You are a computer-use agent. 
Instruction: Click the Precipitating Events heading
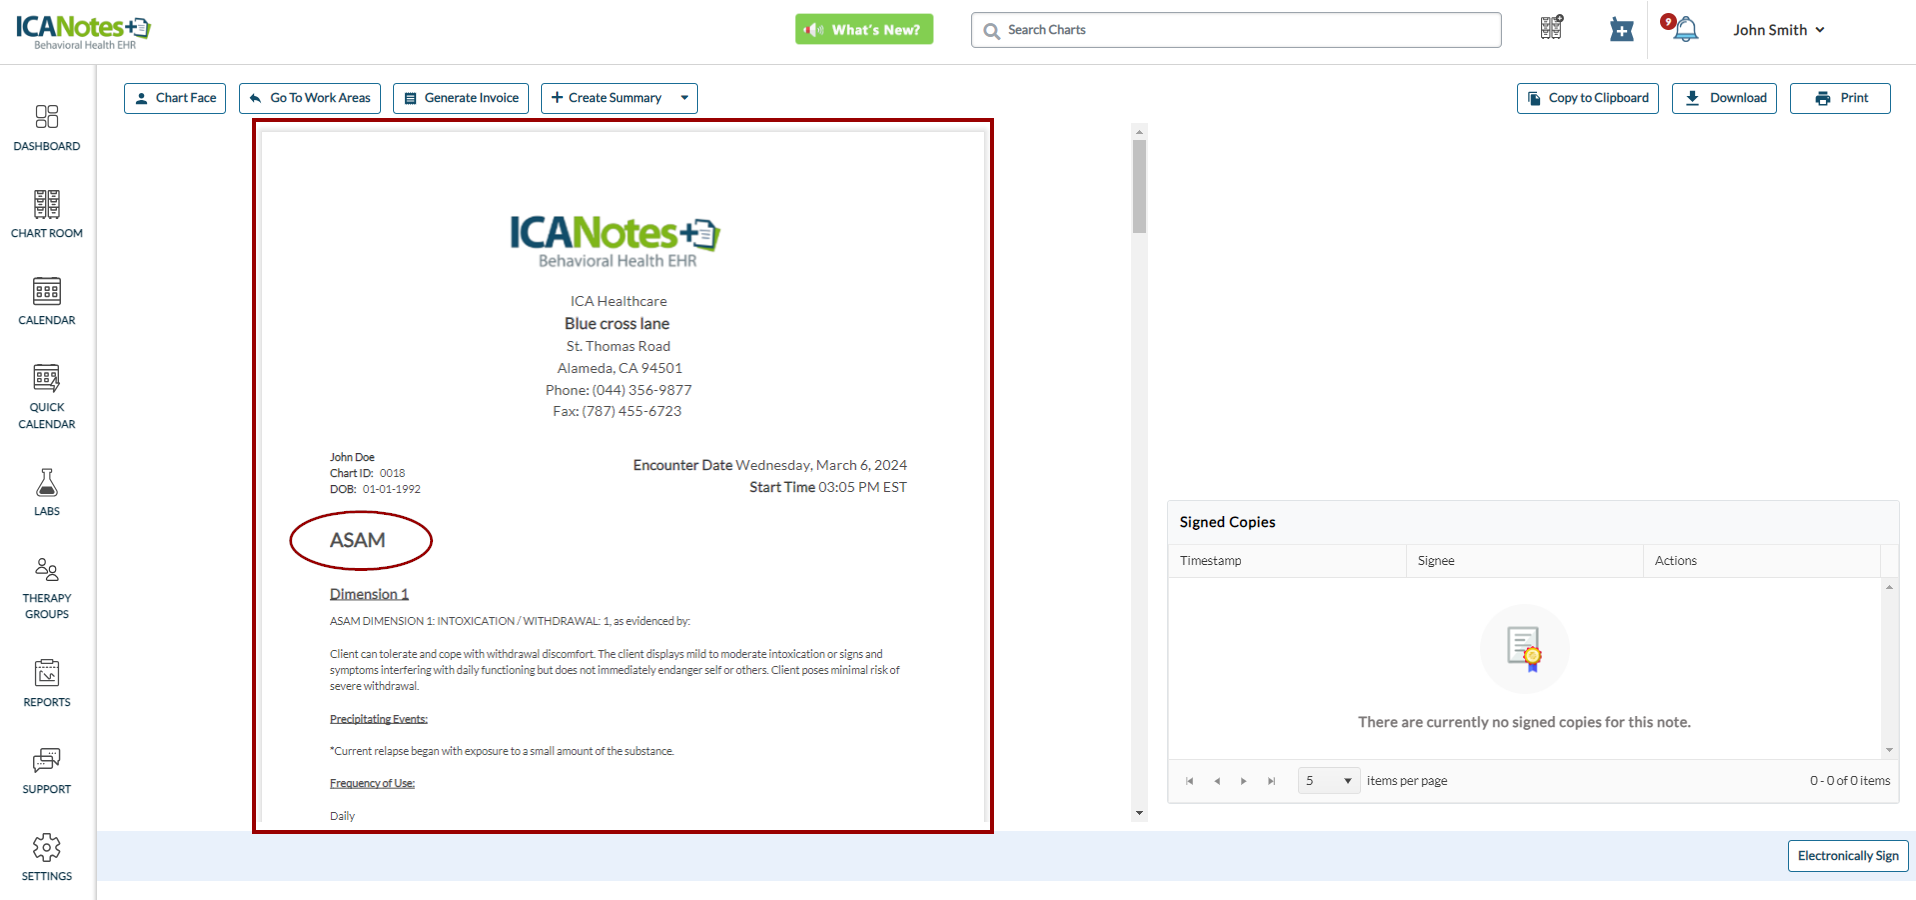tap(379, 719)
